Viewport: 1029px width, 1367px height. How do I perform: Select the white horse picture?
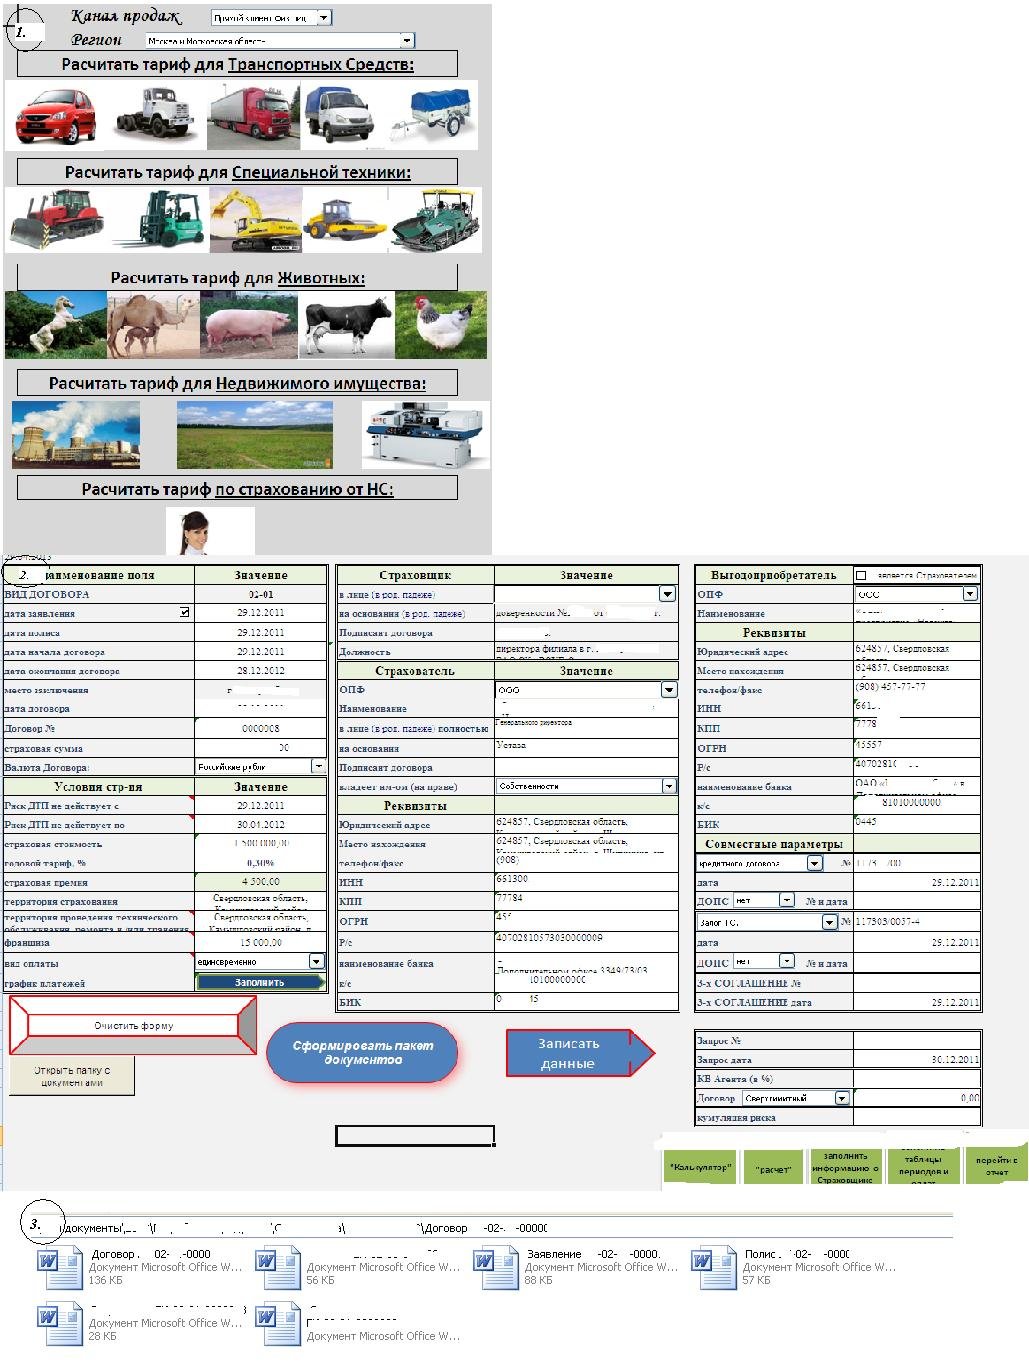[x=55, y=324]
